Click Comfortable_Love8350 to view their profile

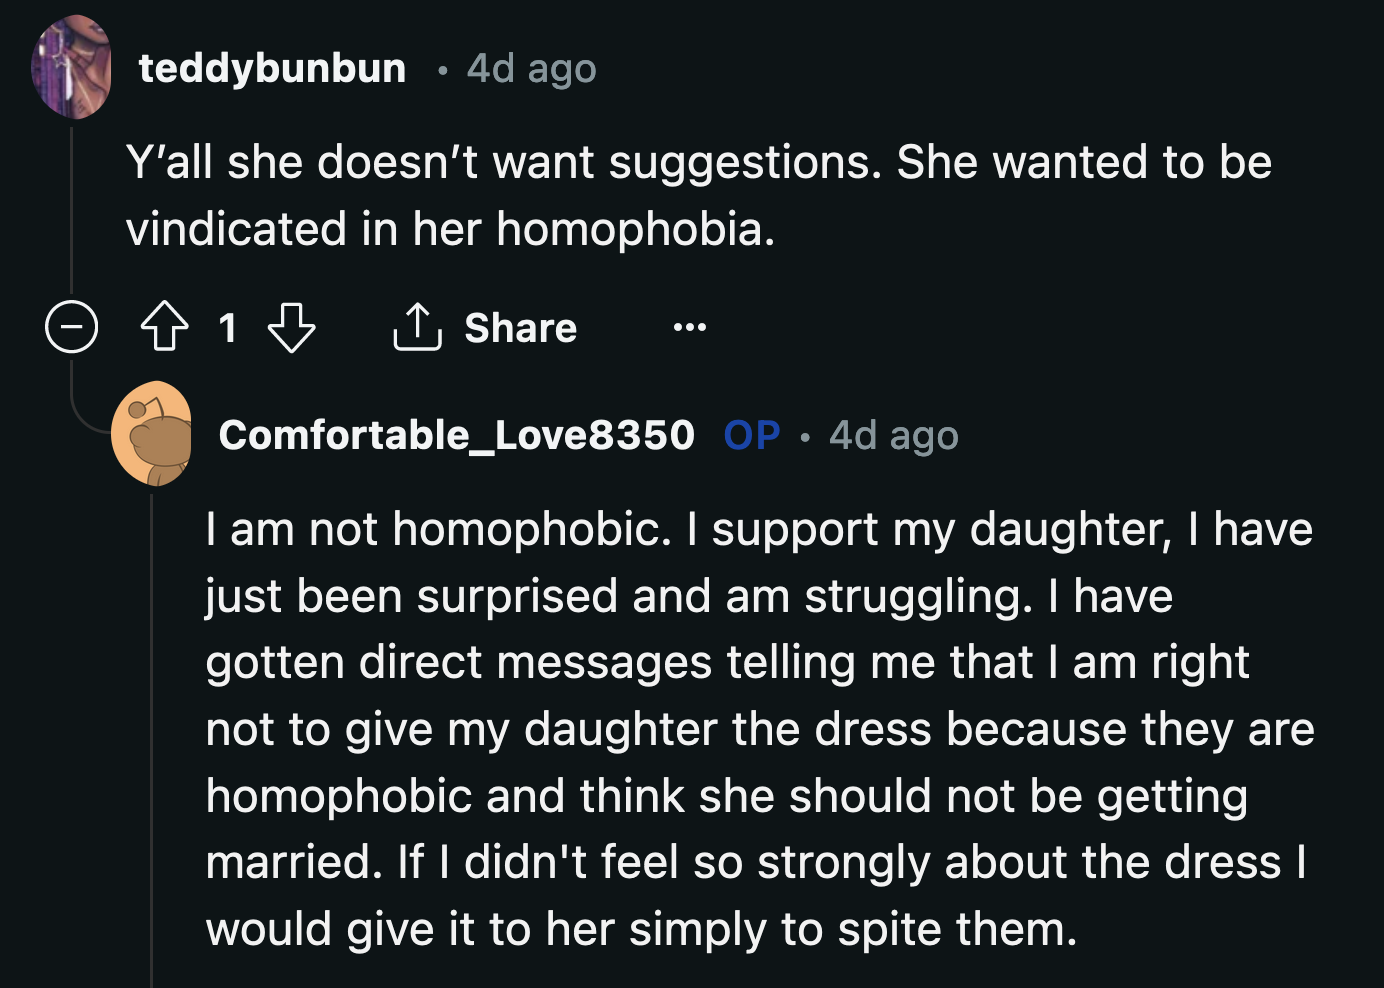point(456,435)
